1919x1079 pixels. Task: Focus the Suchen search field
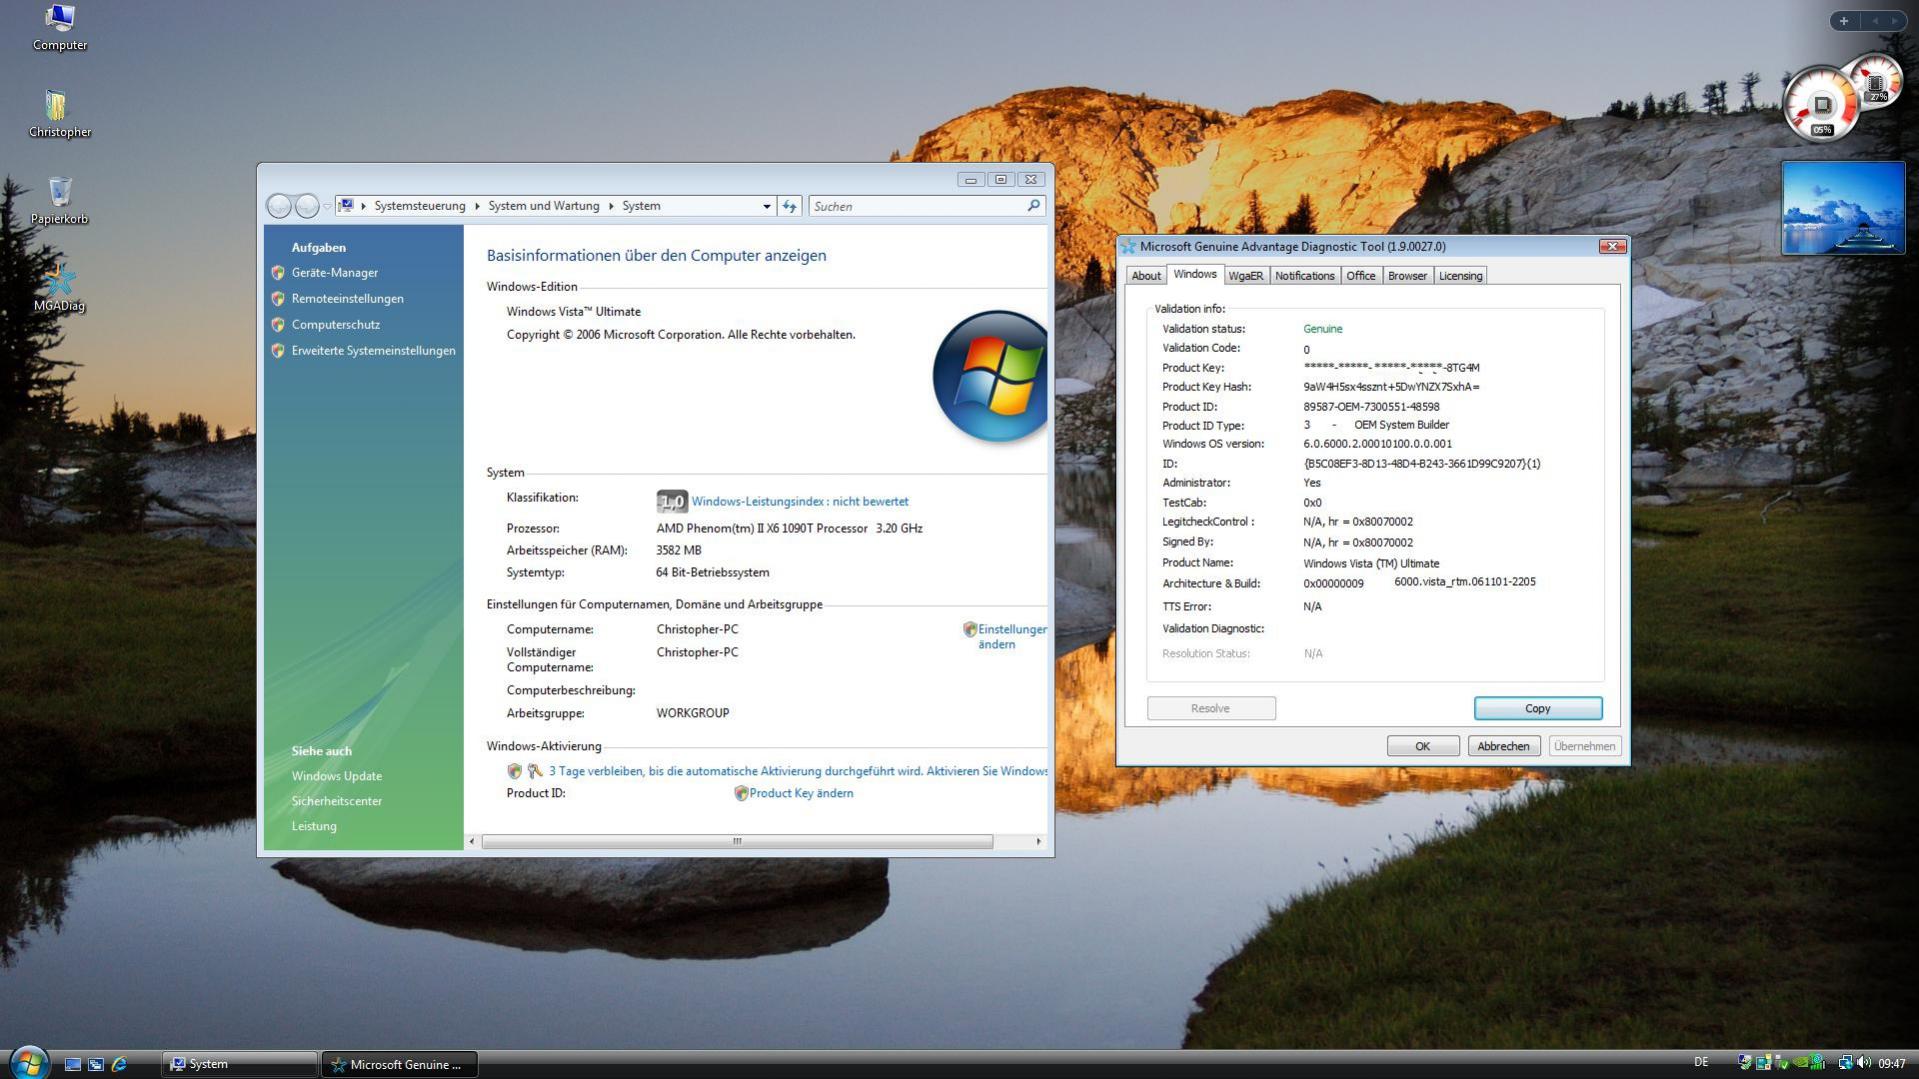[918, 206]
